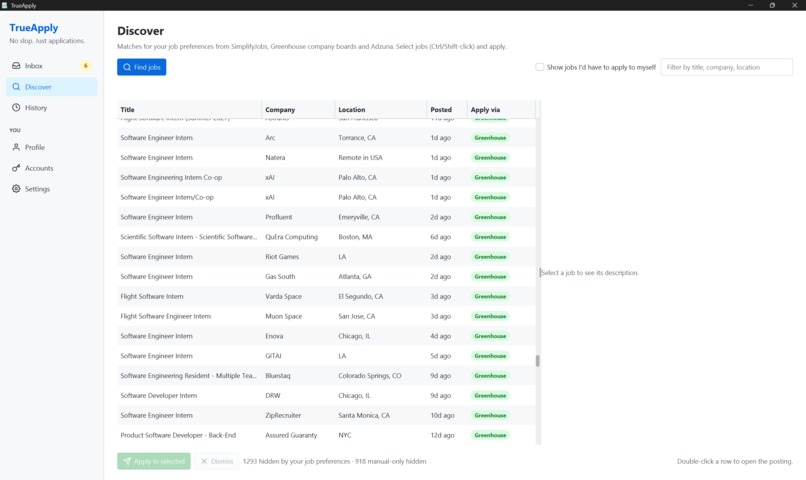Select the Scientific Software Intern row
The height and width of the screenshot is (480, 806).
(326, 237)
